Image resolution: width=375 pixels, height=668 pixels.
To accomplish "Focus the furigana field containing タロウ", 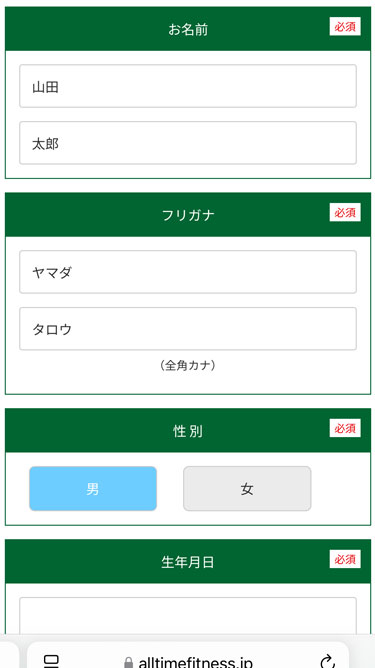I will [188, 329].
